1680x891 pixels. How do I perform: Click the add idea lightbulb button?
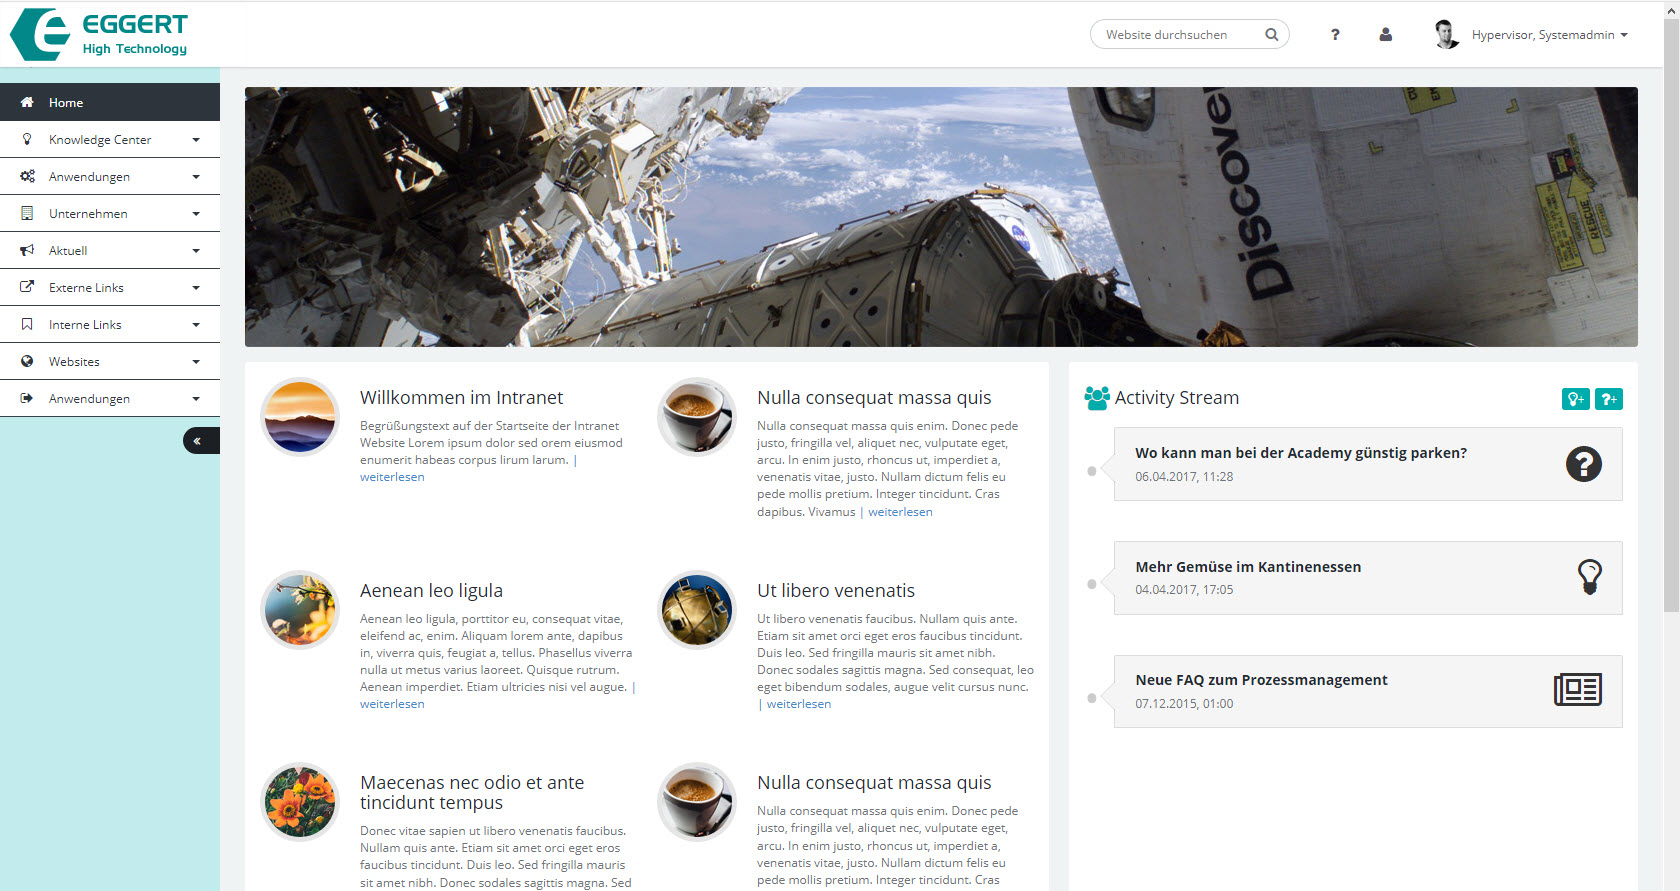(x=1575, y=399)
